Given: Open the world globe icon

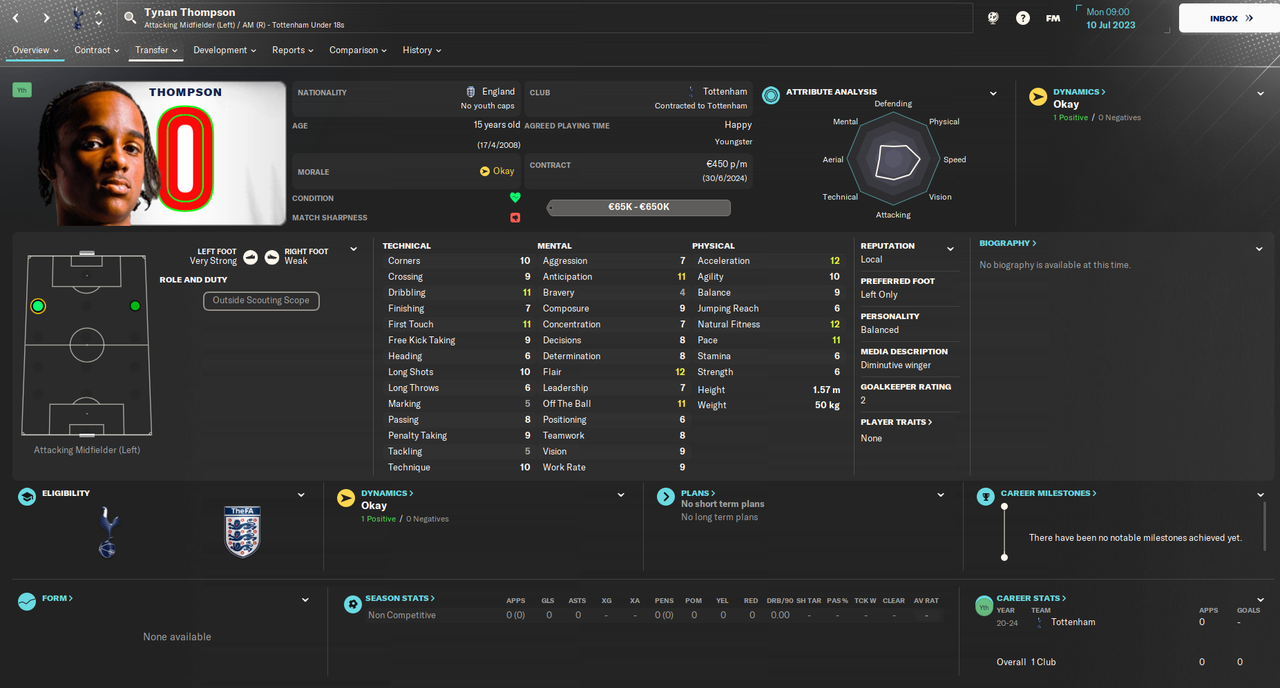Looking at the screenshot, I should coord(993,18).
